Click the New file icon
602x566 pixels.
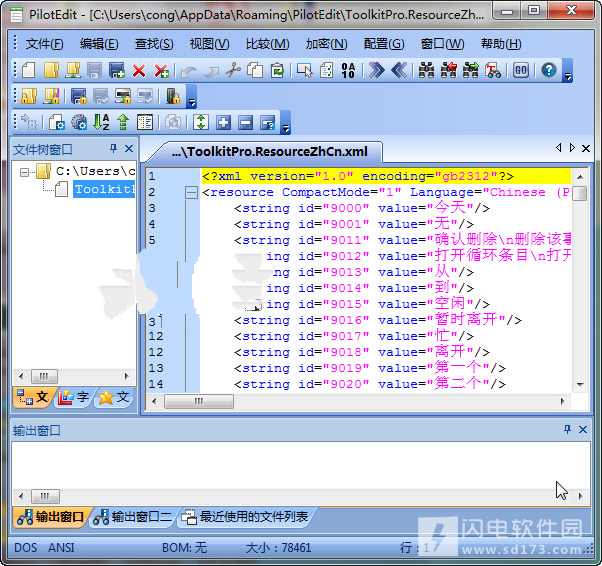(x=29, y=71)
